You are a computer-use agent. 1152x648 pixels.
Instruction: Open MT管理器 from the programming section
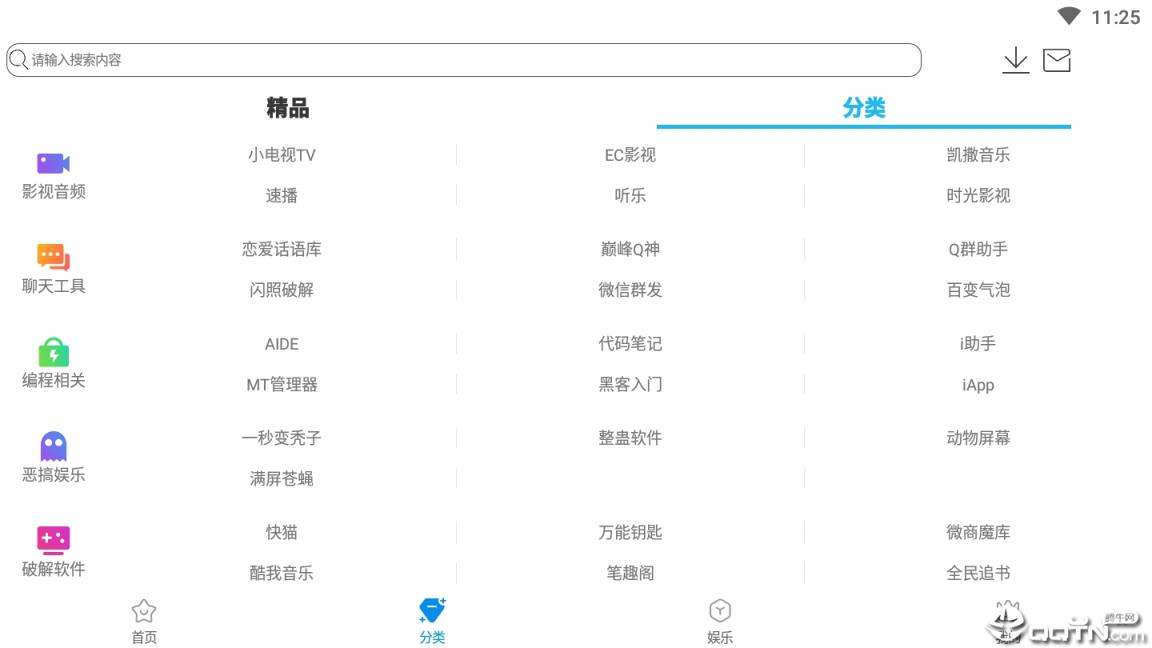[x=281, y=384]
